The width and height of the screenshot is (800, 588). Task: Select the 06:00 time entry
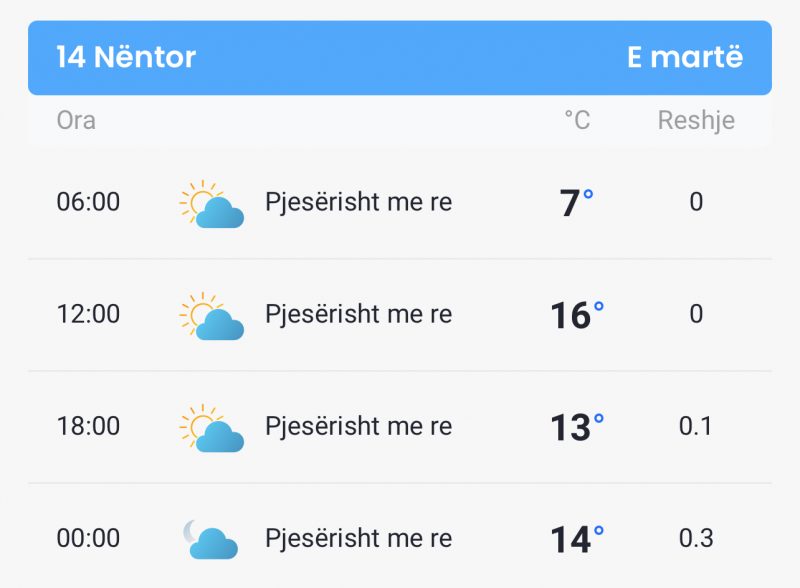(x=88, y=202)
